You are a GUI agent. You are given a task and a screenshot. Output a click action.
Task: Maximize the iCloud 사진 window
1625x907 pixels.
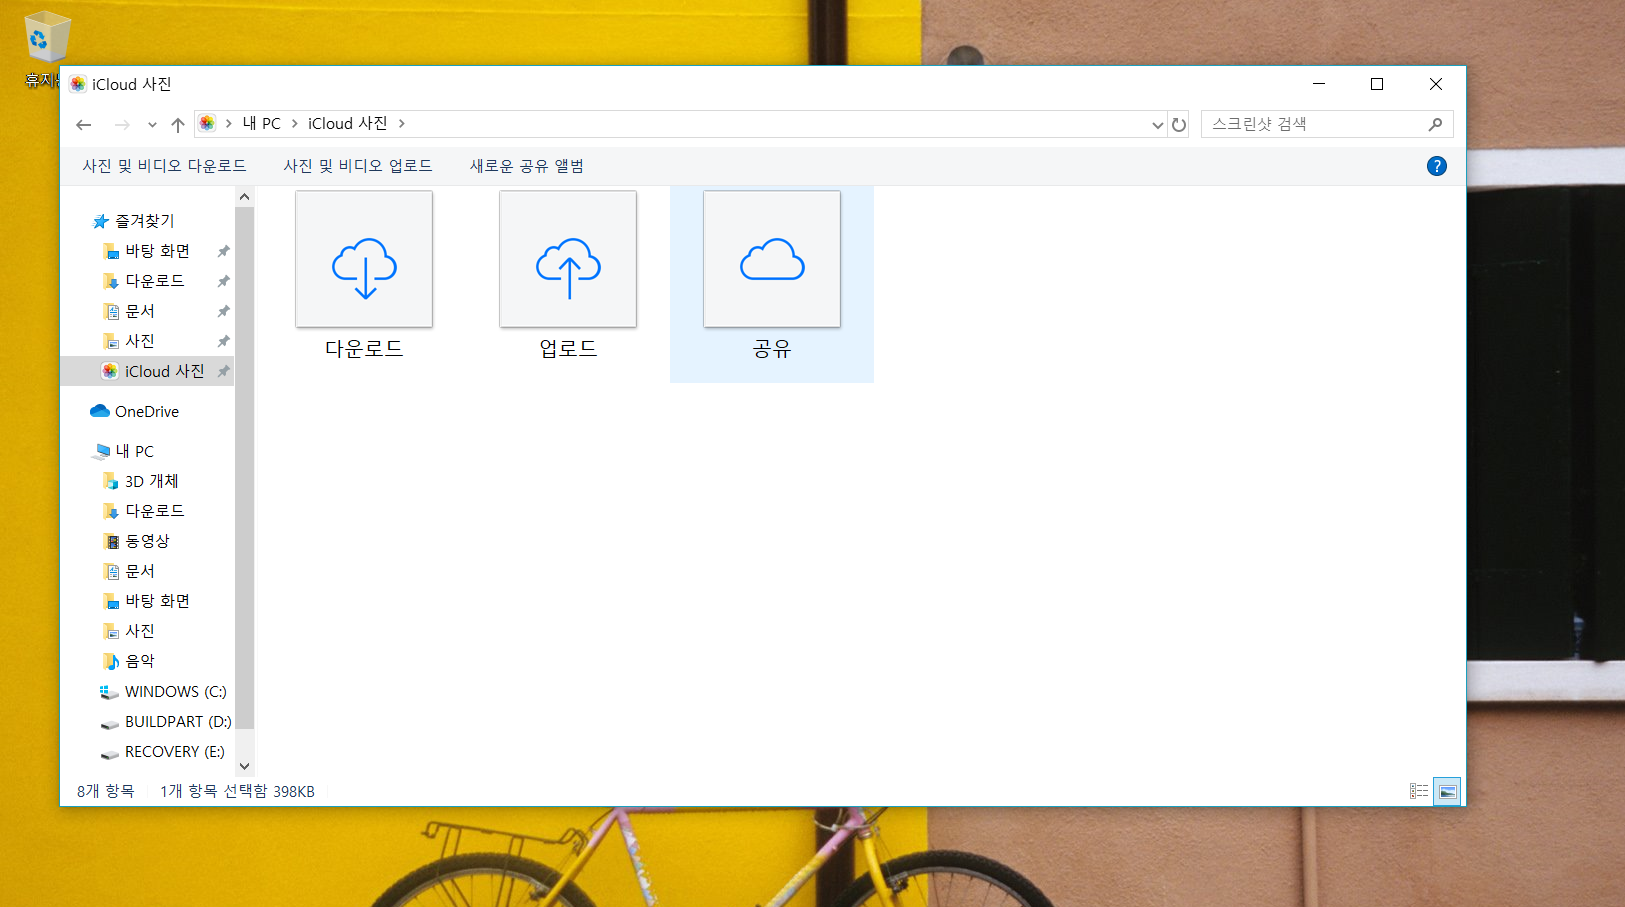(x=1377, y=84)
